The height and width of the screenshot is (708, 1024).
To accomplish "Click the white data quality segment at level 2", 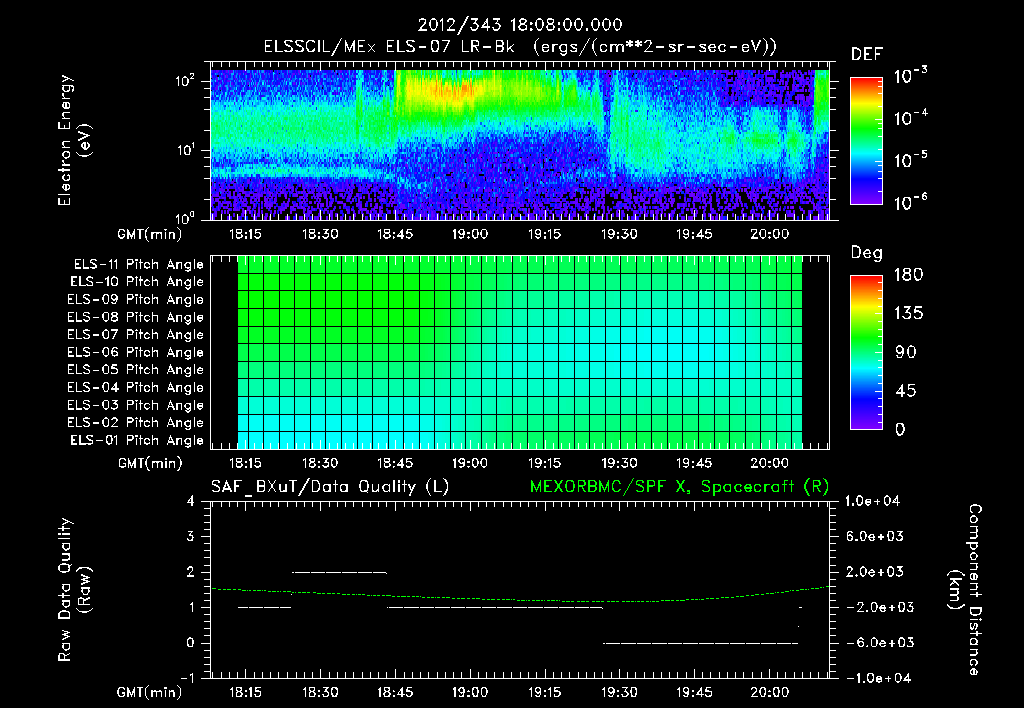I will (x=339, y=572).
